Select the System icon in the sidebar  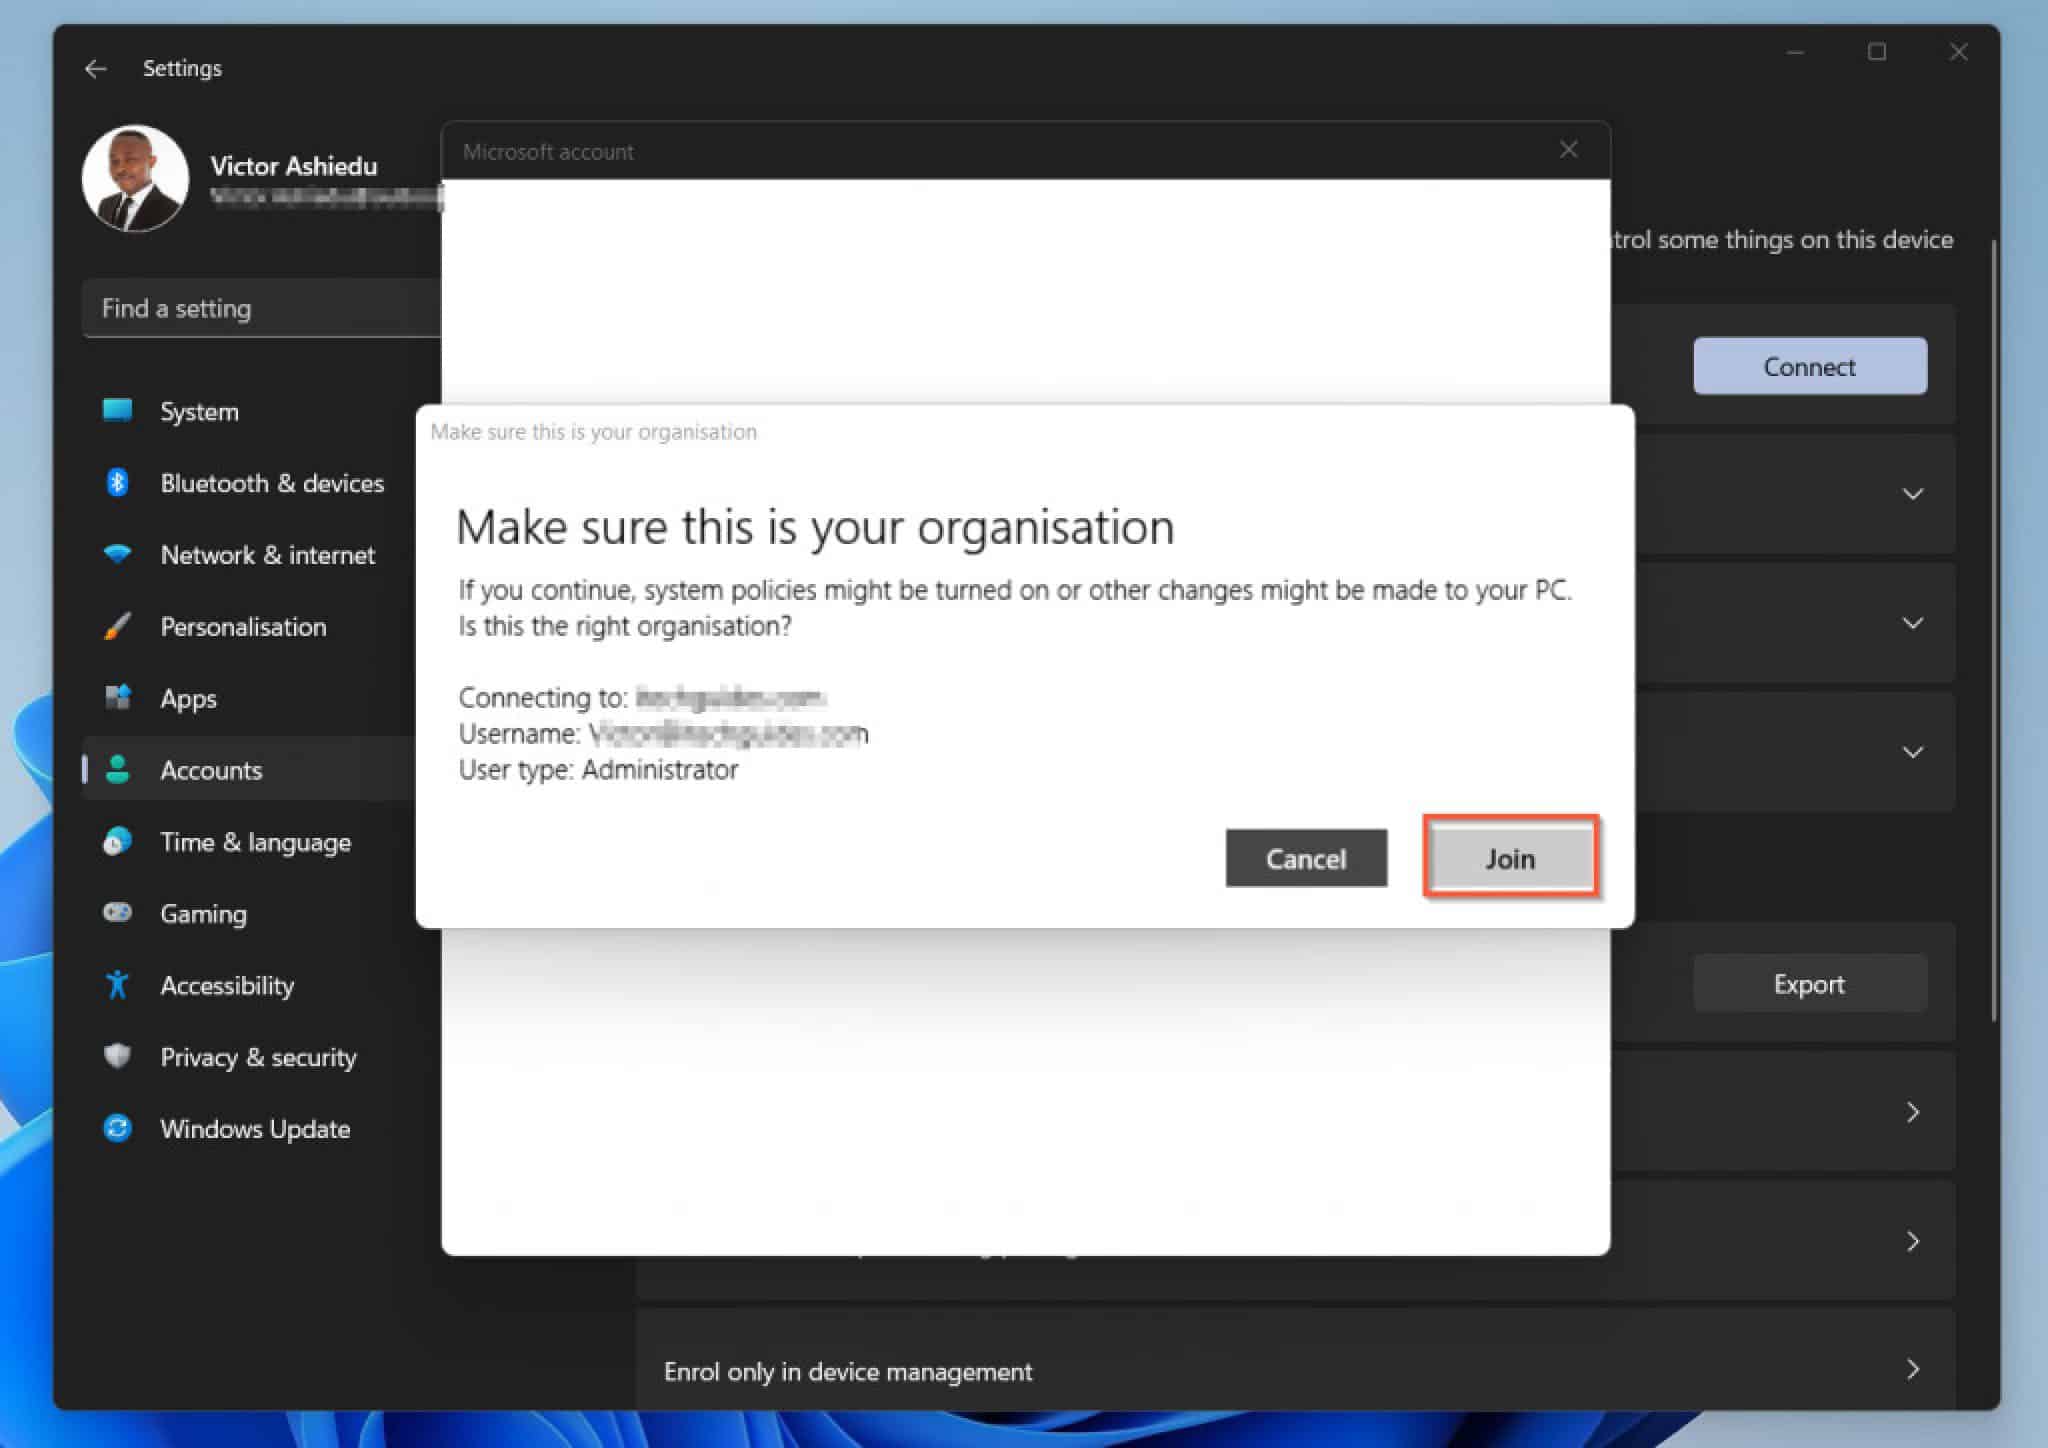[x=117, y=411]
